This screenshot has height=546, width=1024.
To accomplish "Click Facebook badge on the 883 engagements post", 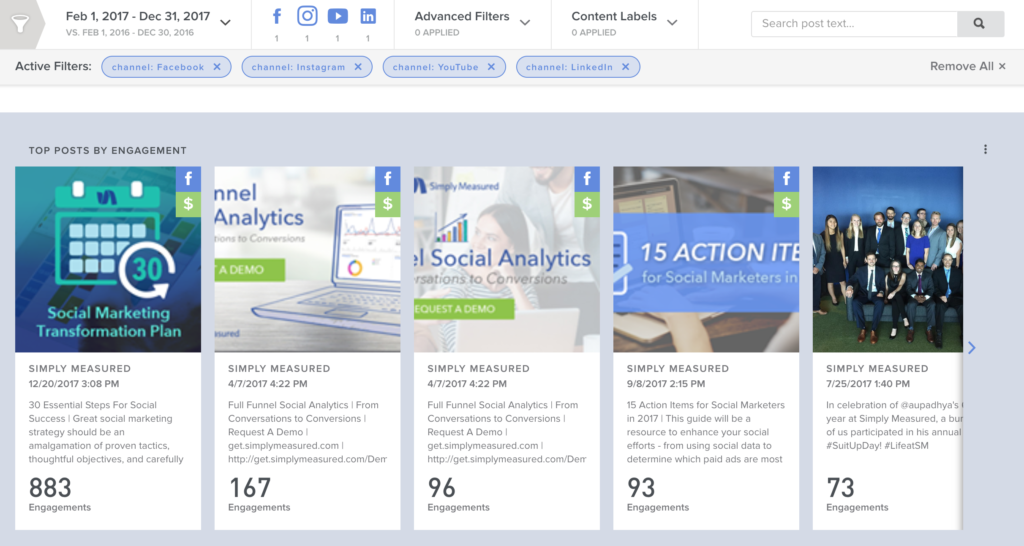I will pos(189,179).
